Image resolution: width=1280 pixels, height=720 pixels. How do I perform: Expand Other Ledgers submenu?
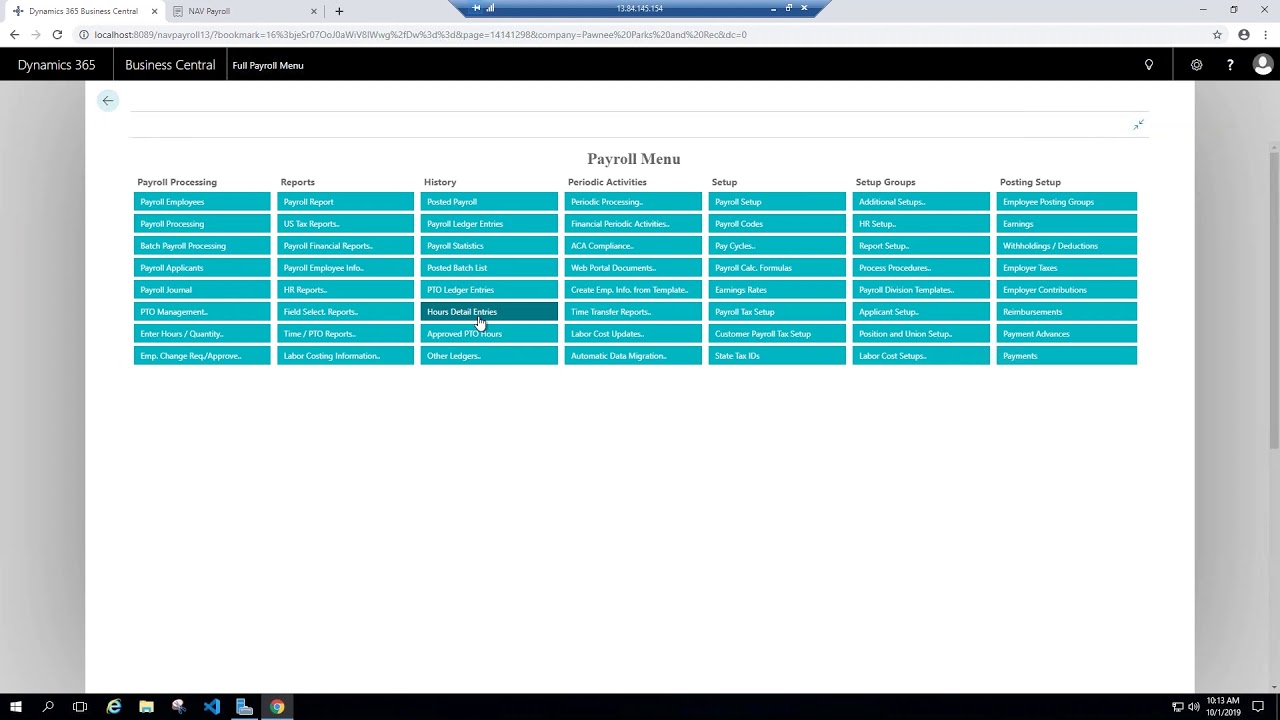click(489, 356)
